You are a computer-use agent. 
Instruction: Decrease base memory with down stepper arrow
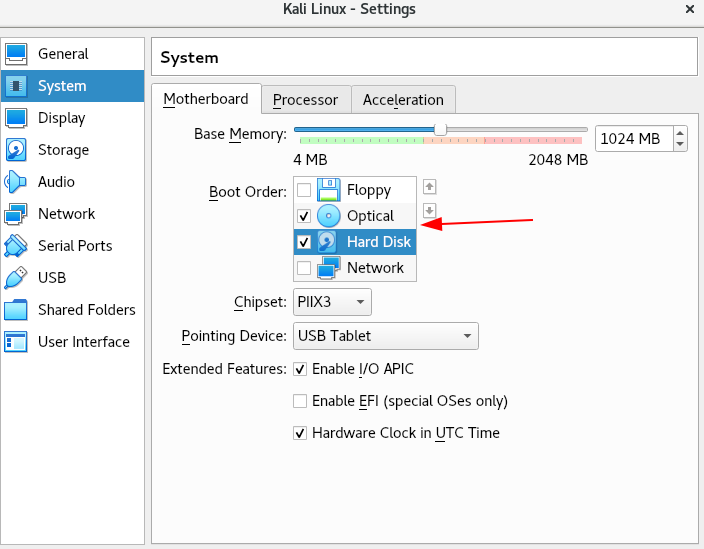coord(680,144)
